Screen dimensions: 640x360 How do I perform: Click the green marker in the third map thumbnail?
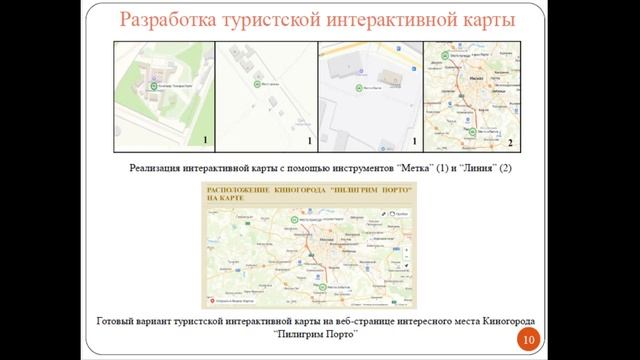click(x=359, y=88)
